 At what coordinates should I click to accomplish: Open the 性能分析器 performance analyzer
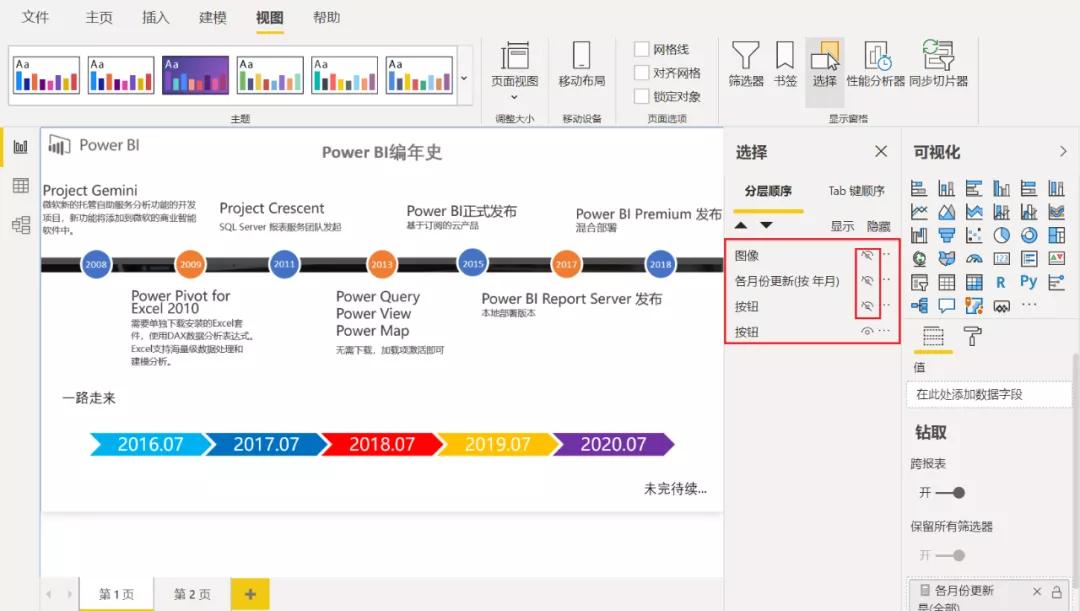pyautogui.click(x=875, y=64)
